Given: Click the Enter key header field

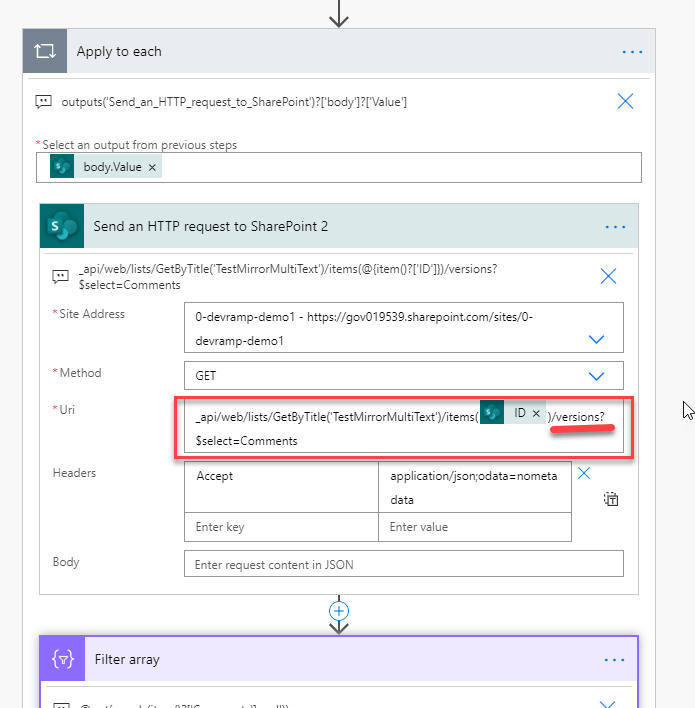Looking at the screenshot, I should tap(281, 527).
